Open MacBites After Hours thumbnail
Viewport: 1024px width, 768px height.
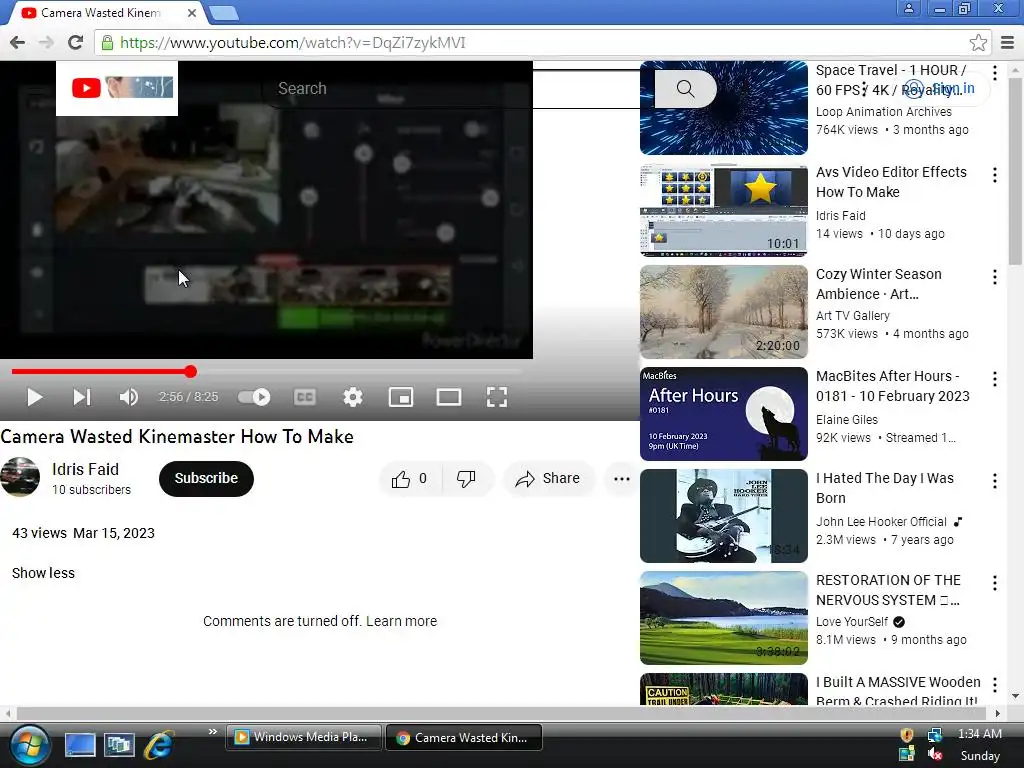point(724,414)
